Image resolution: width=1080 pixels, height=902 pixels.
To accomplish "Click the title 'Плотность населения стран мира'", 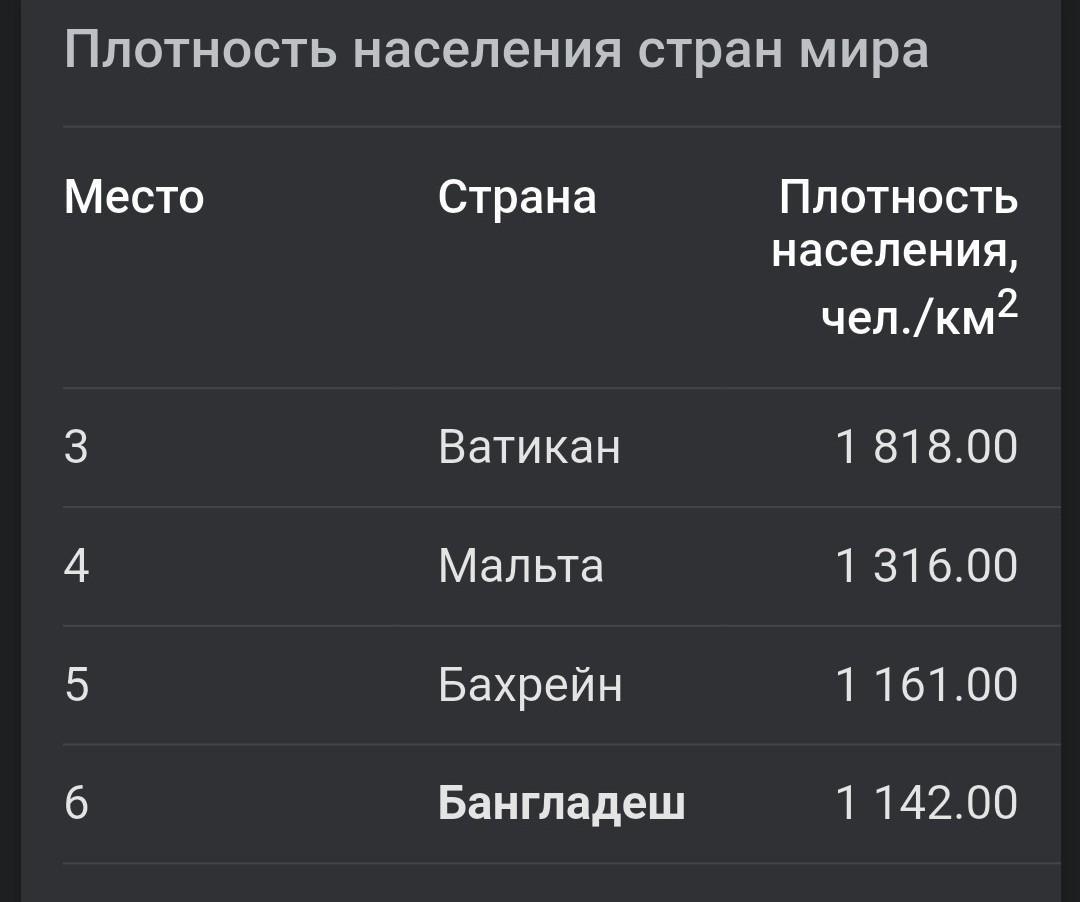I will (496, 50).
